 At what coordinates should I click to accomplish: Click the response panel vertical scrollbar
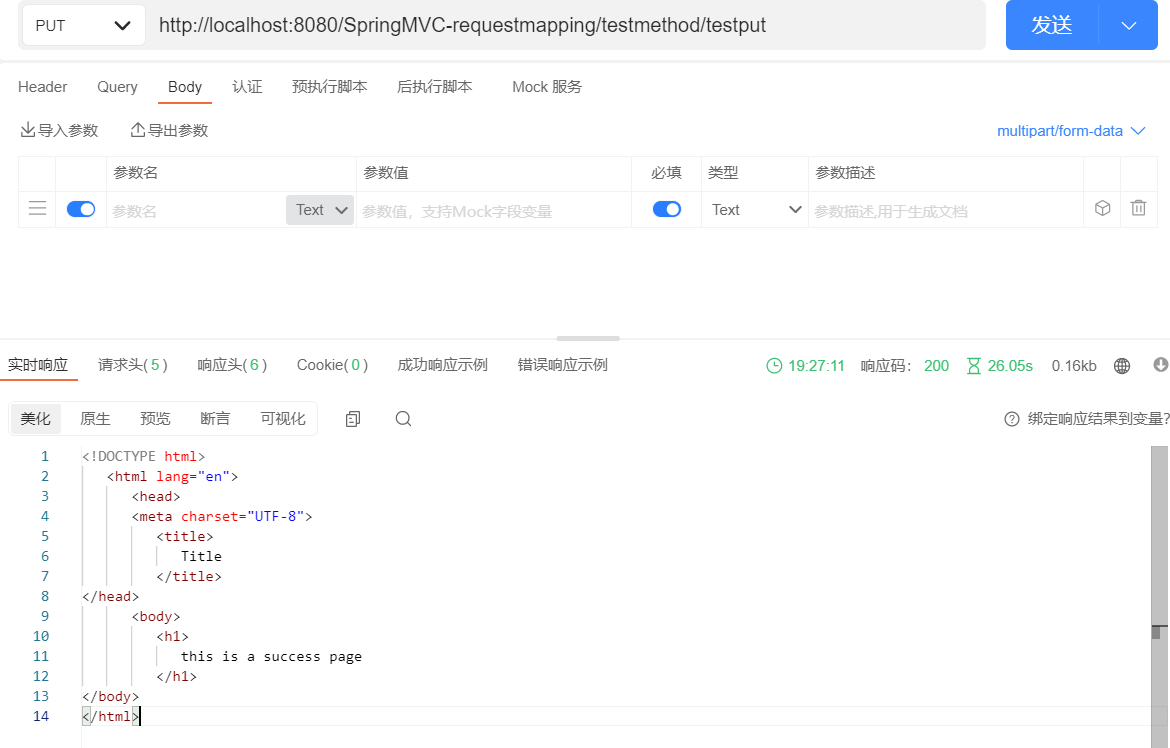click(1159, 597)
